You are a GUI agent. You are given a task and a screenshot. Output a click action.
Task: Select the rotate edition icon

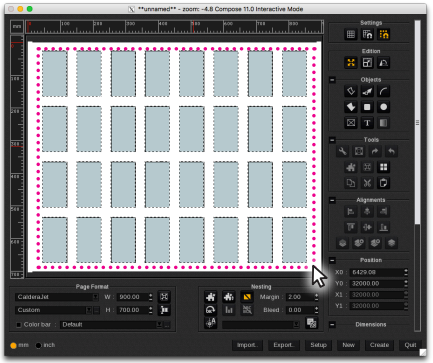pyautogui.click(x=384, y=63)
